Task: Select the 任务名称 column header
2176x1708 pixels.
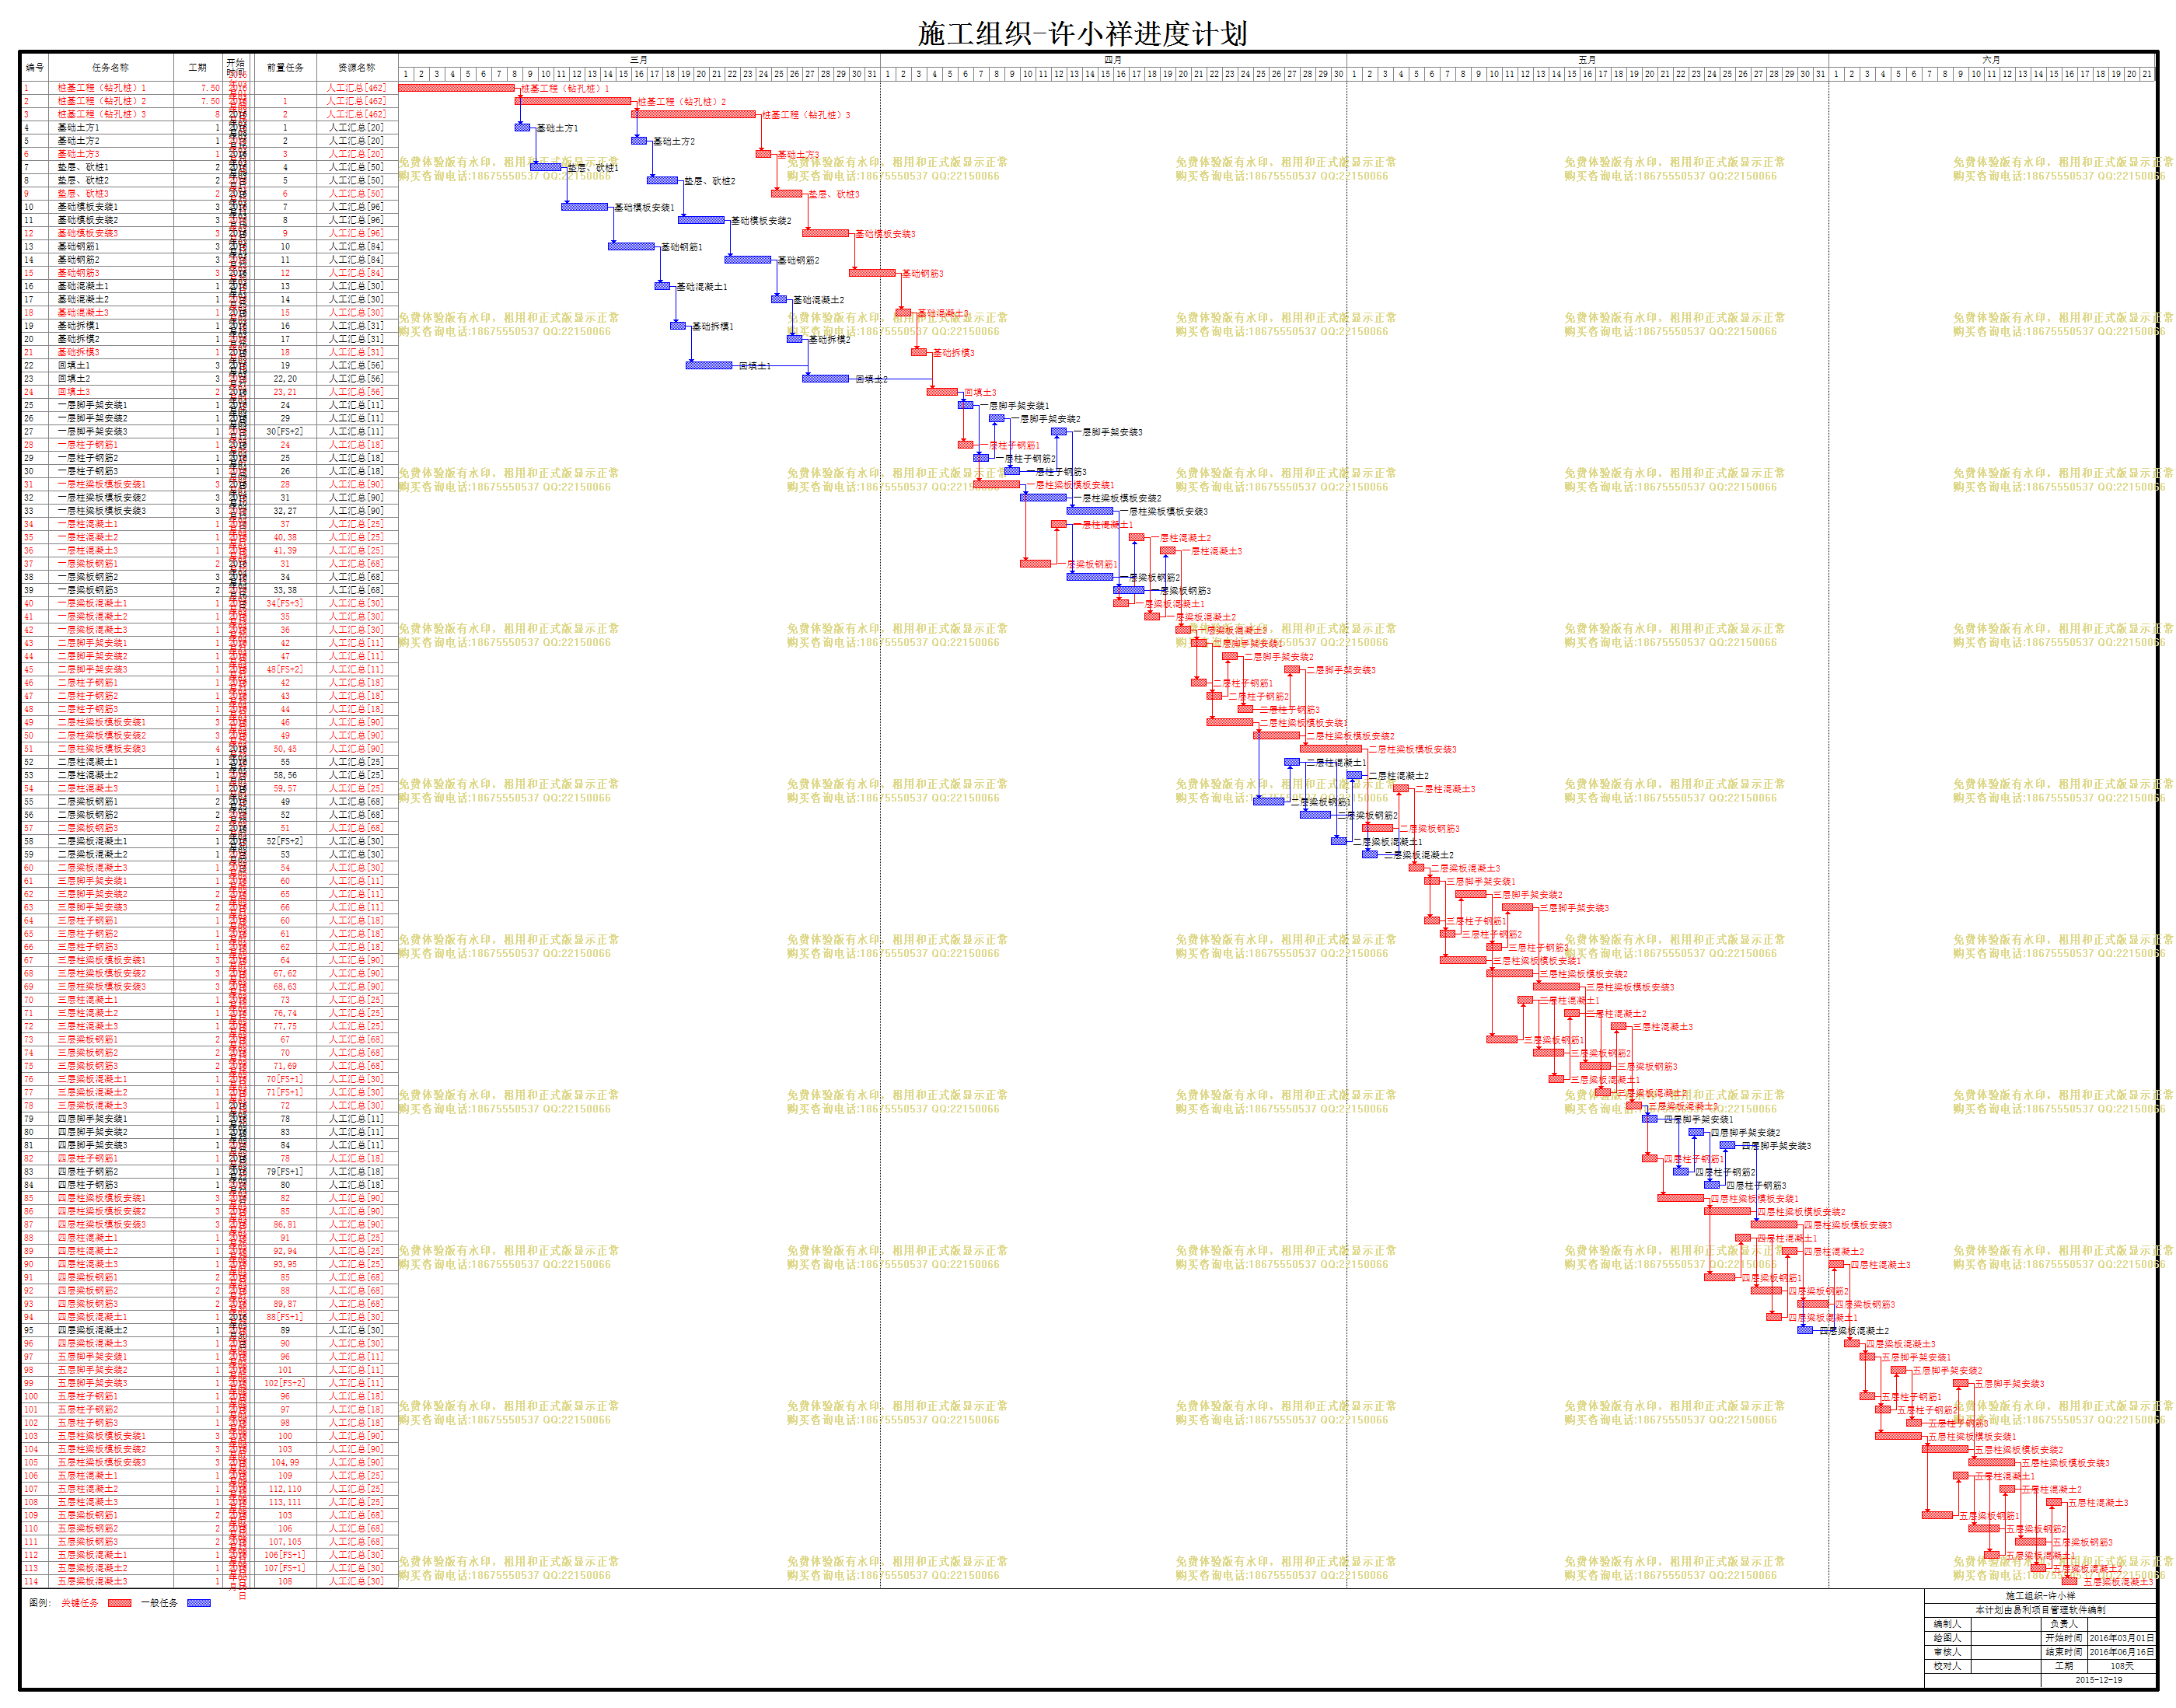Action: coord(110,67)
